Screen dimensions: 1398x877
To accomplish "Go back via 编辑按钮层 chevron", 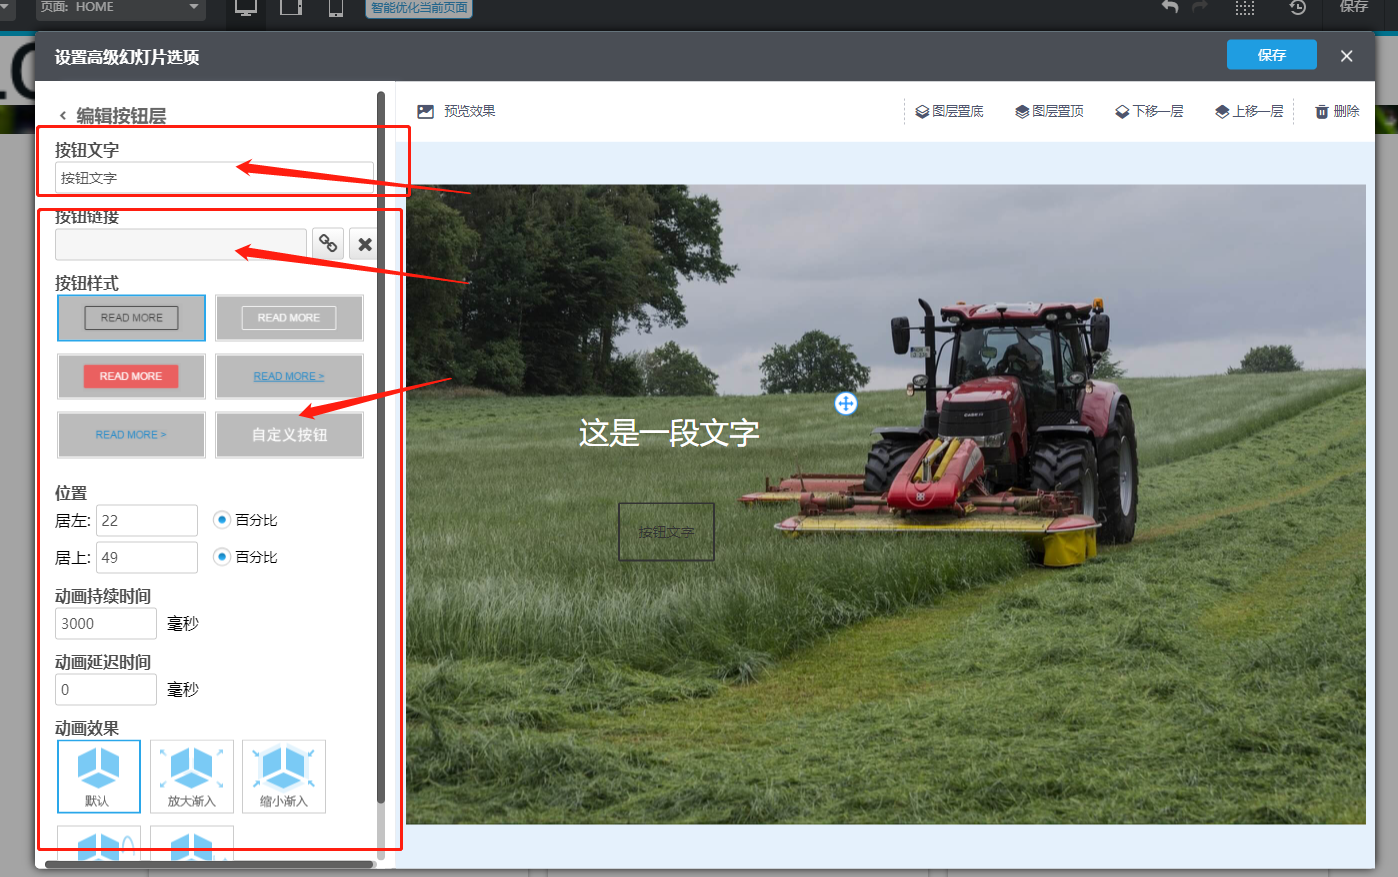I will pyautogui.click(x=63, y=116).
